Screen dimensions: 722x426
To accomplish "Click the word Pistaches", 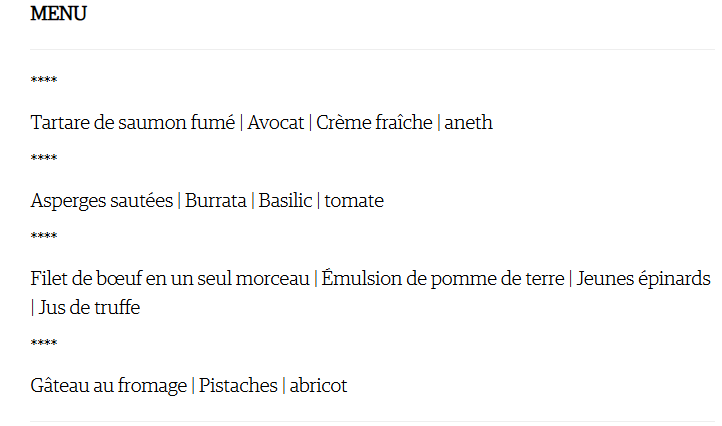I will click(238, 385).
